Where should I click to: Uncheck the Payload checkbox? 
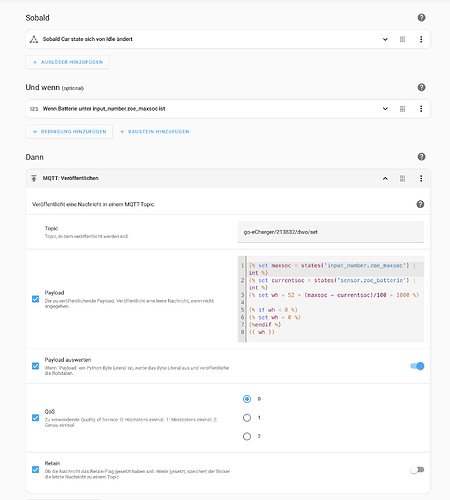point(35,299)
